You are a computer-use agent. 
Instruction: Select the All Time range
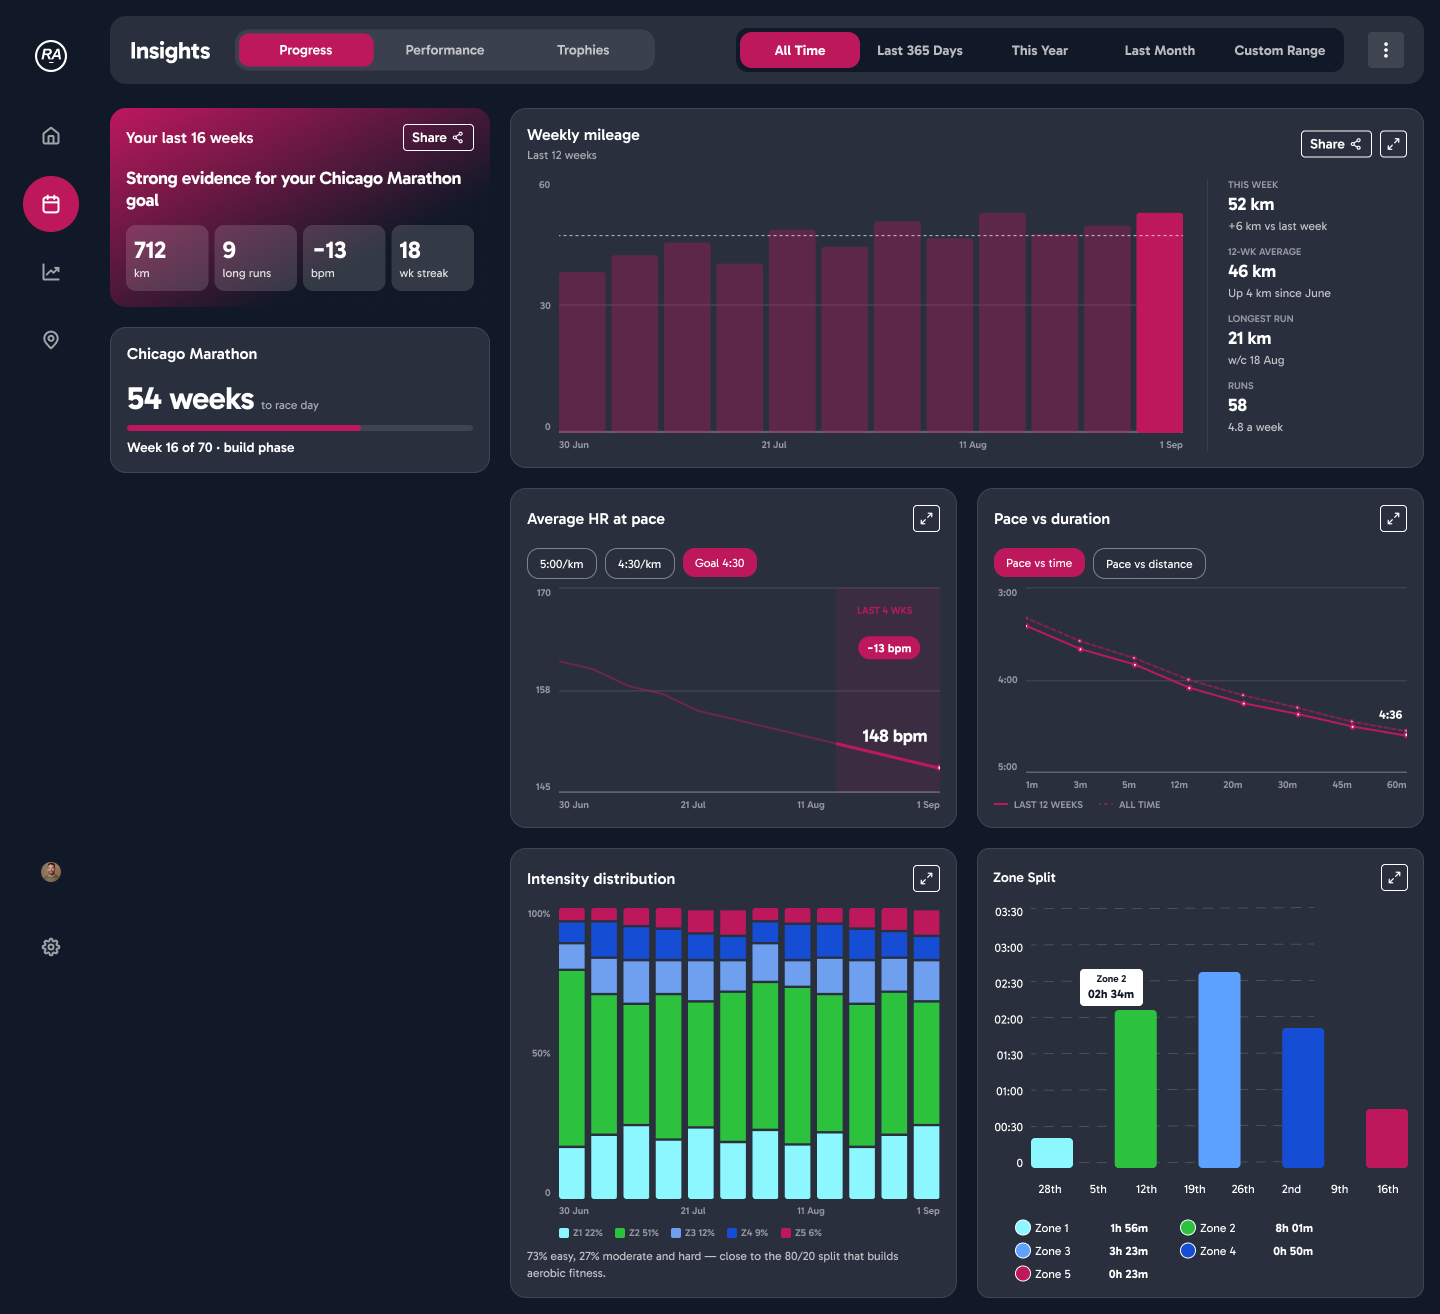click(800, 50)
